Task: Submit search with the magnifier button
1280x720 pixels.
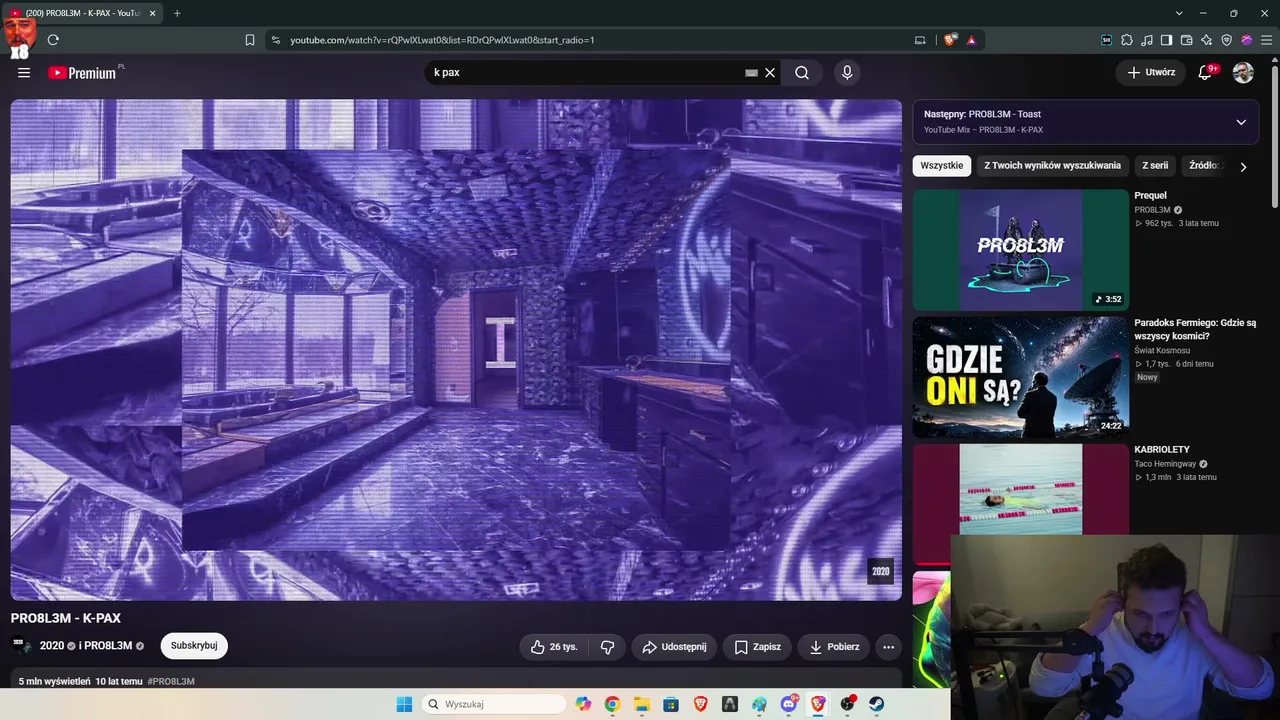Action: 802,72
